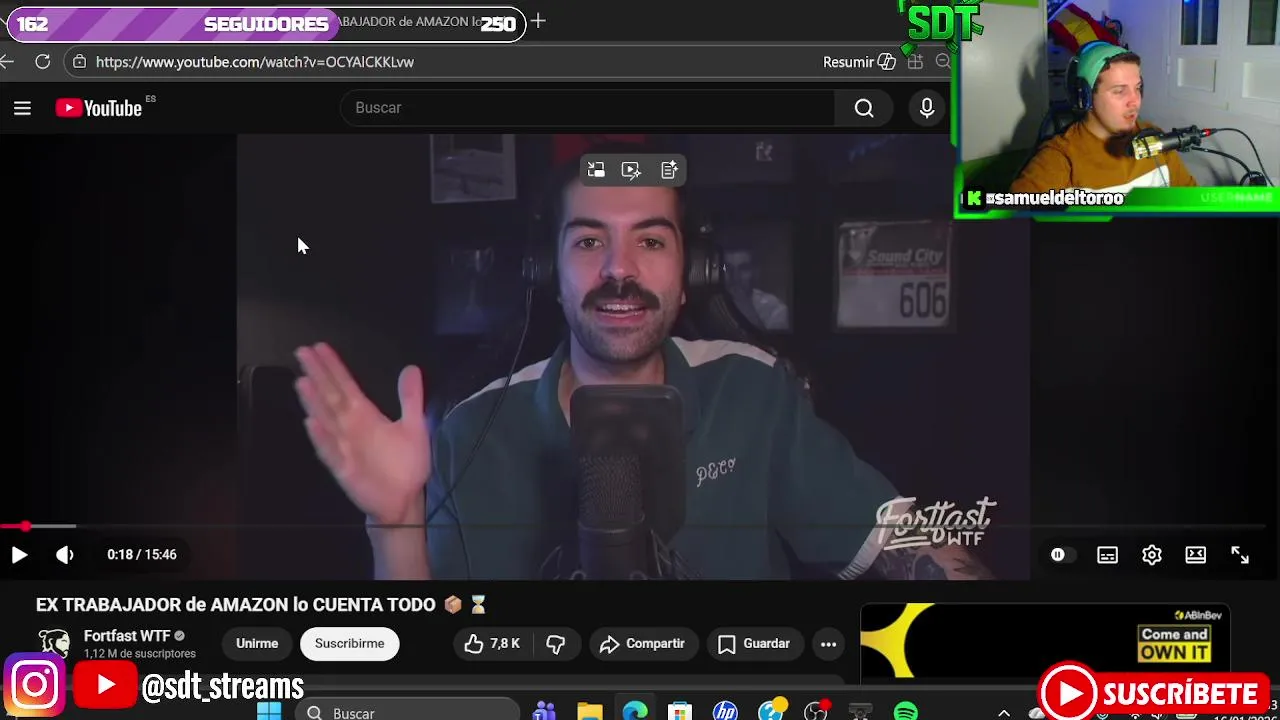Viewport: 1280px width, 720px height.
Task: Start voice search with microphone icon
Action: coord(927,108)
